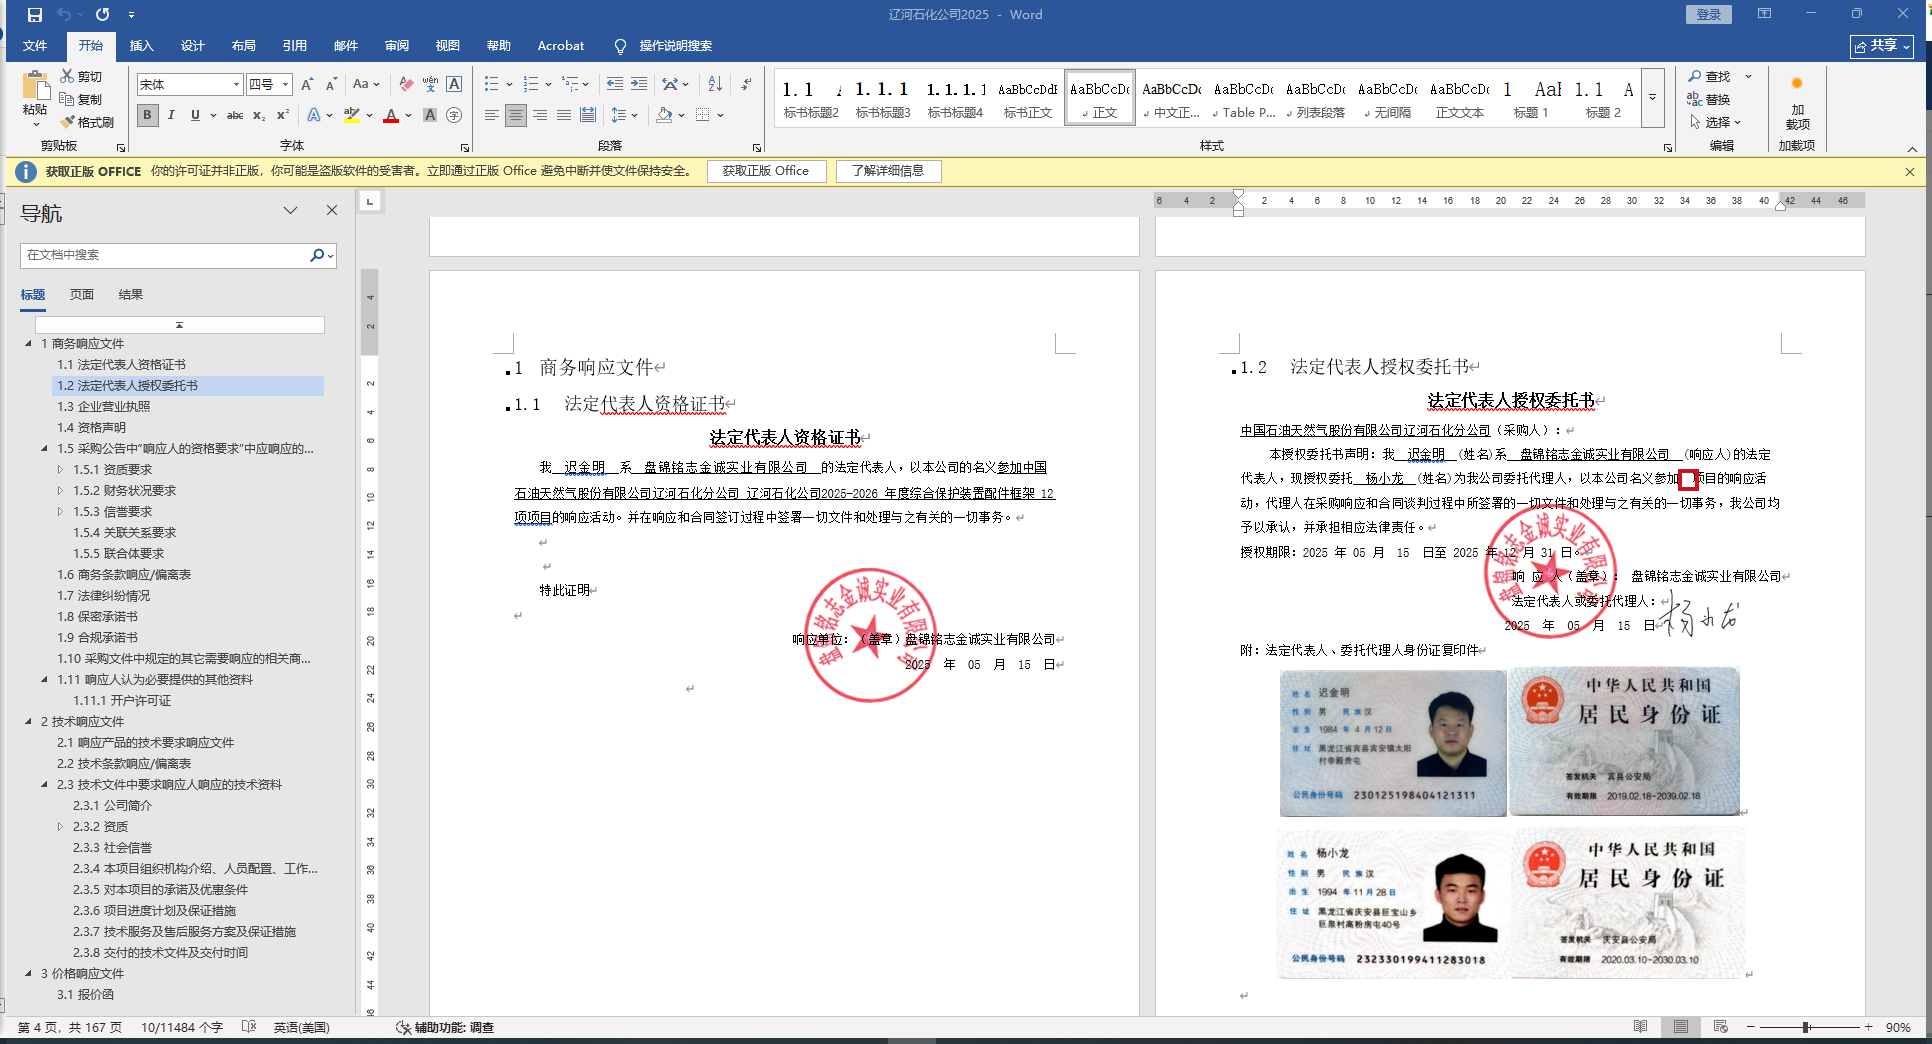Toggle strikethrough on the selected text

point(235,115)
